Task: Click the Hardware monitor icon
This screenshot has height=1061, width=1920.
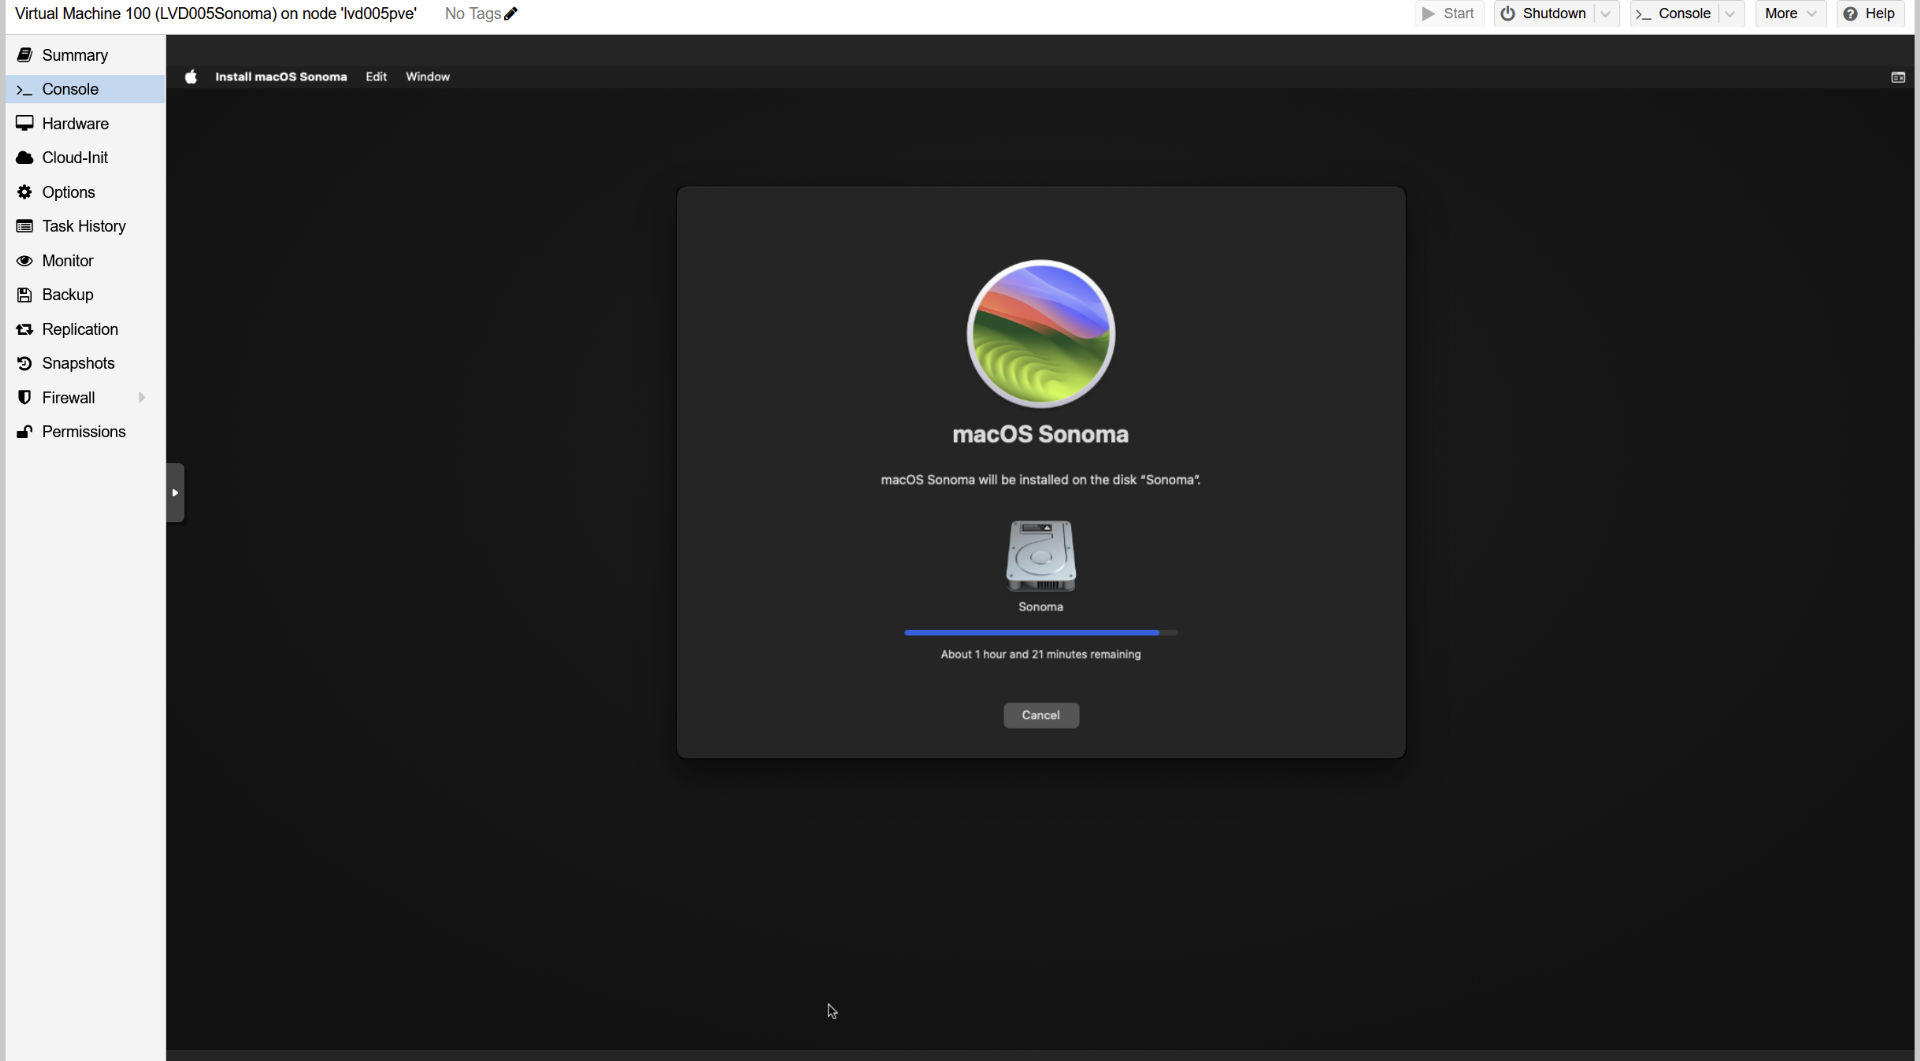Action: (25, 123)
